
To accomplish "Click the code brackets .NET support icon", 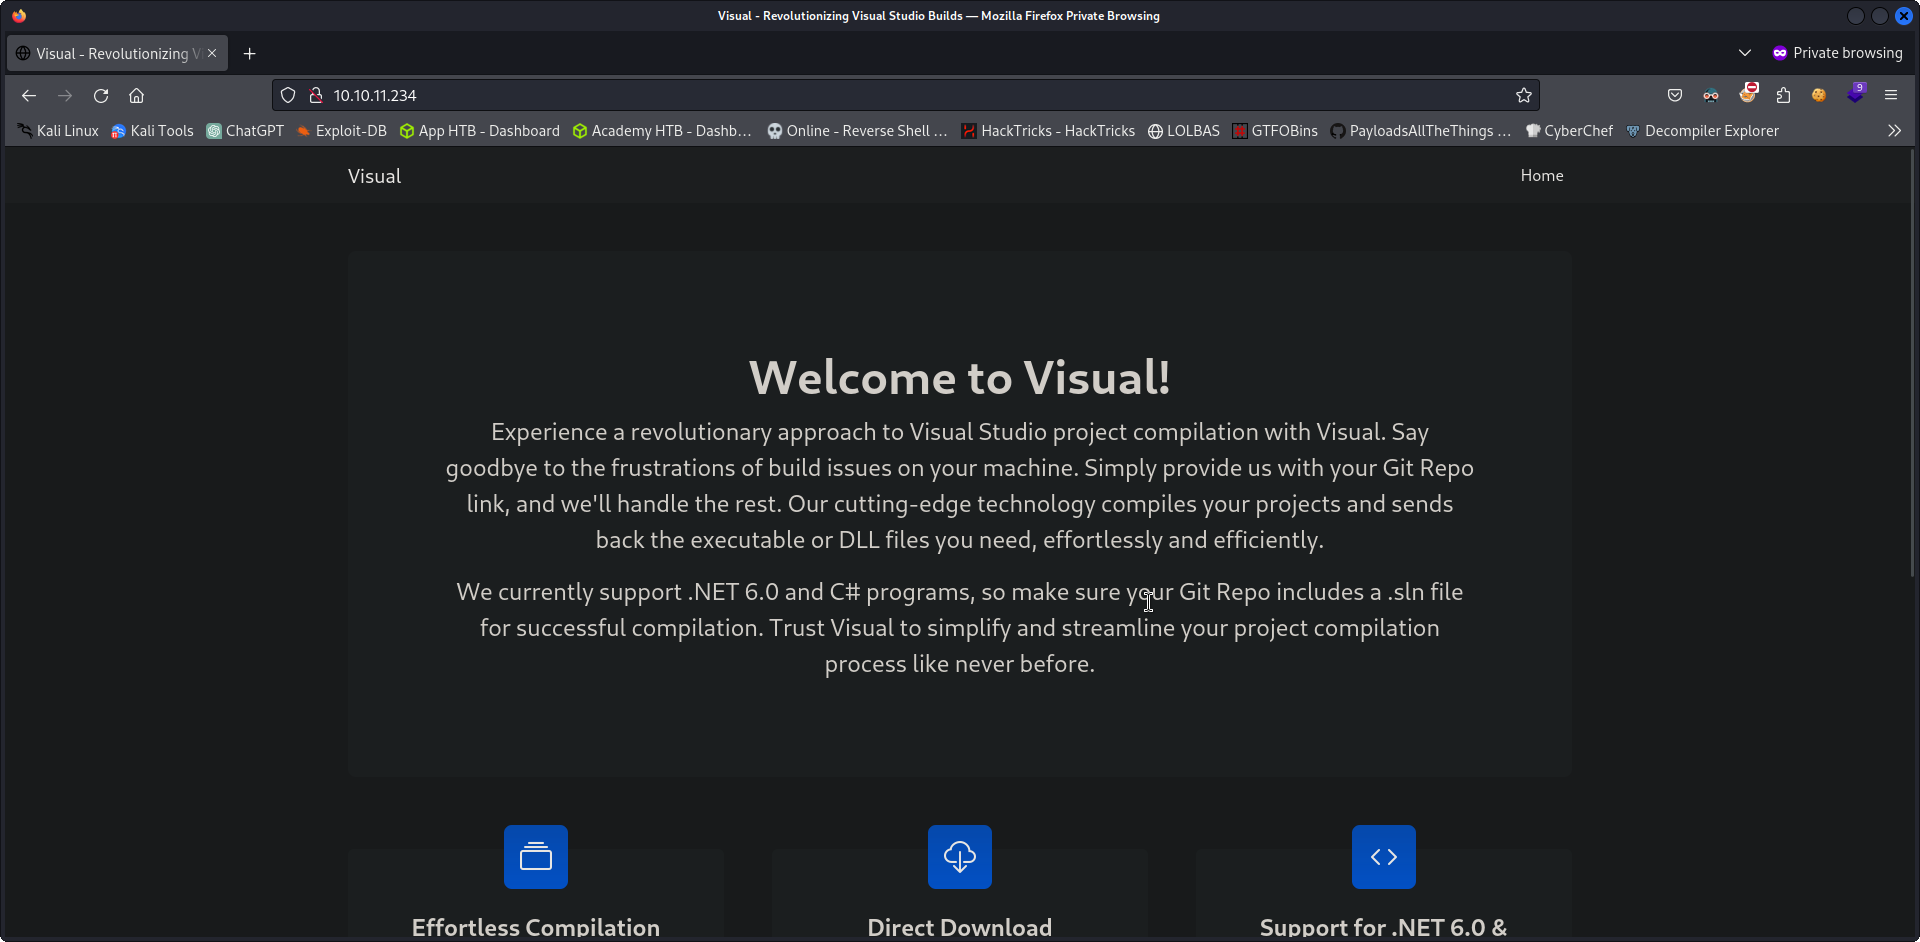I will click(1384, 857).
